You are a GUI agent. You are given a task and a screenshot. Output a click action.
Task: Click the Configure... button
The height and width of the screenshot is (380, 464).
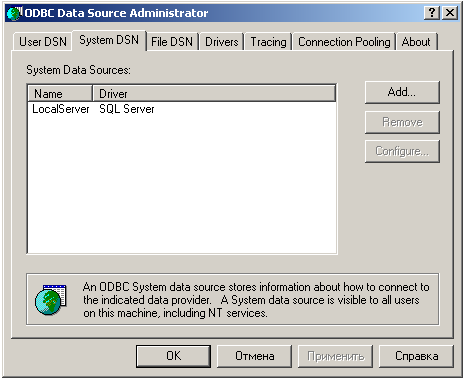click(402, 151)
